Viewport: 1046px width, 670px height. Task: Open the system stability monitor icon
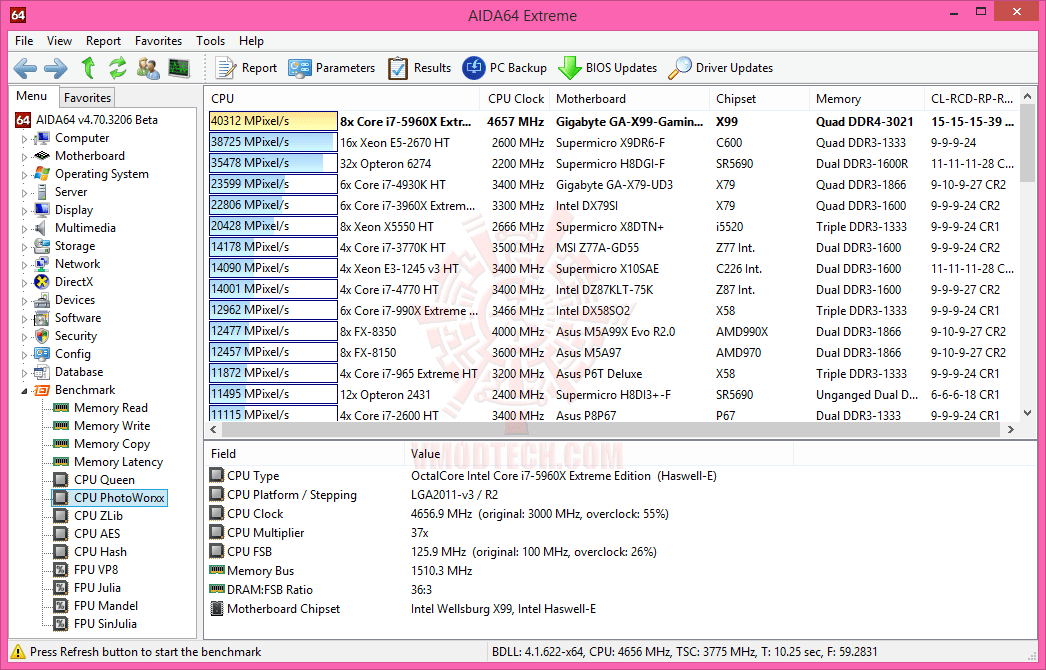179,67
